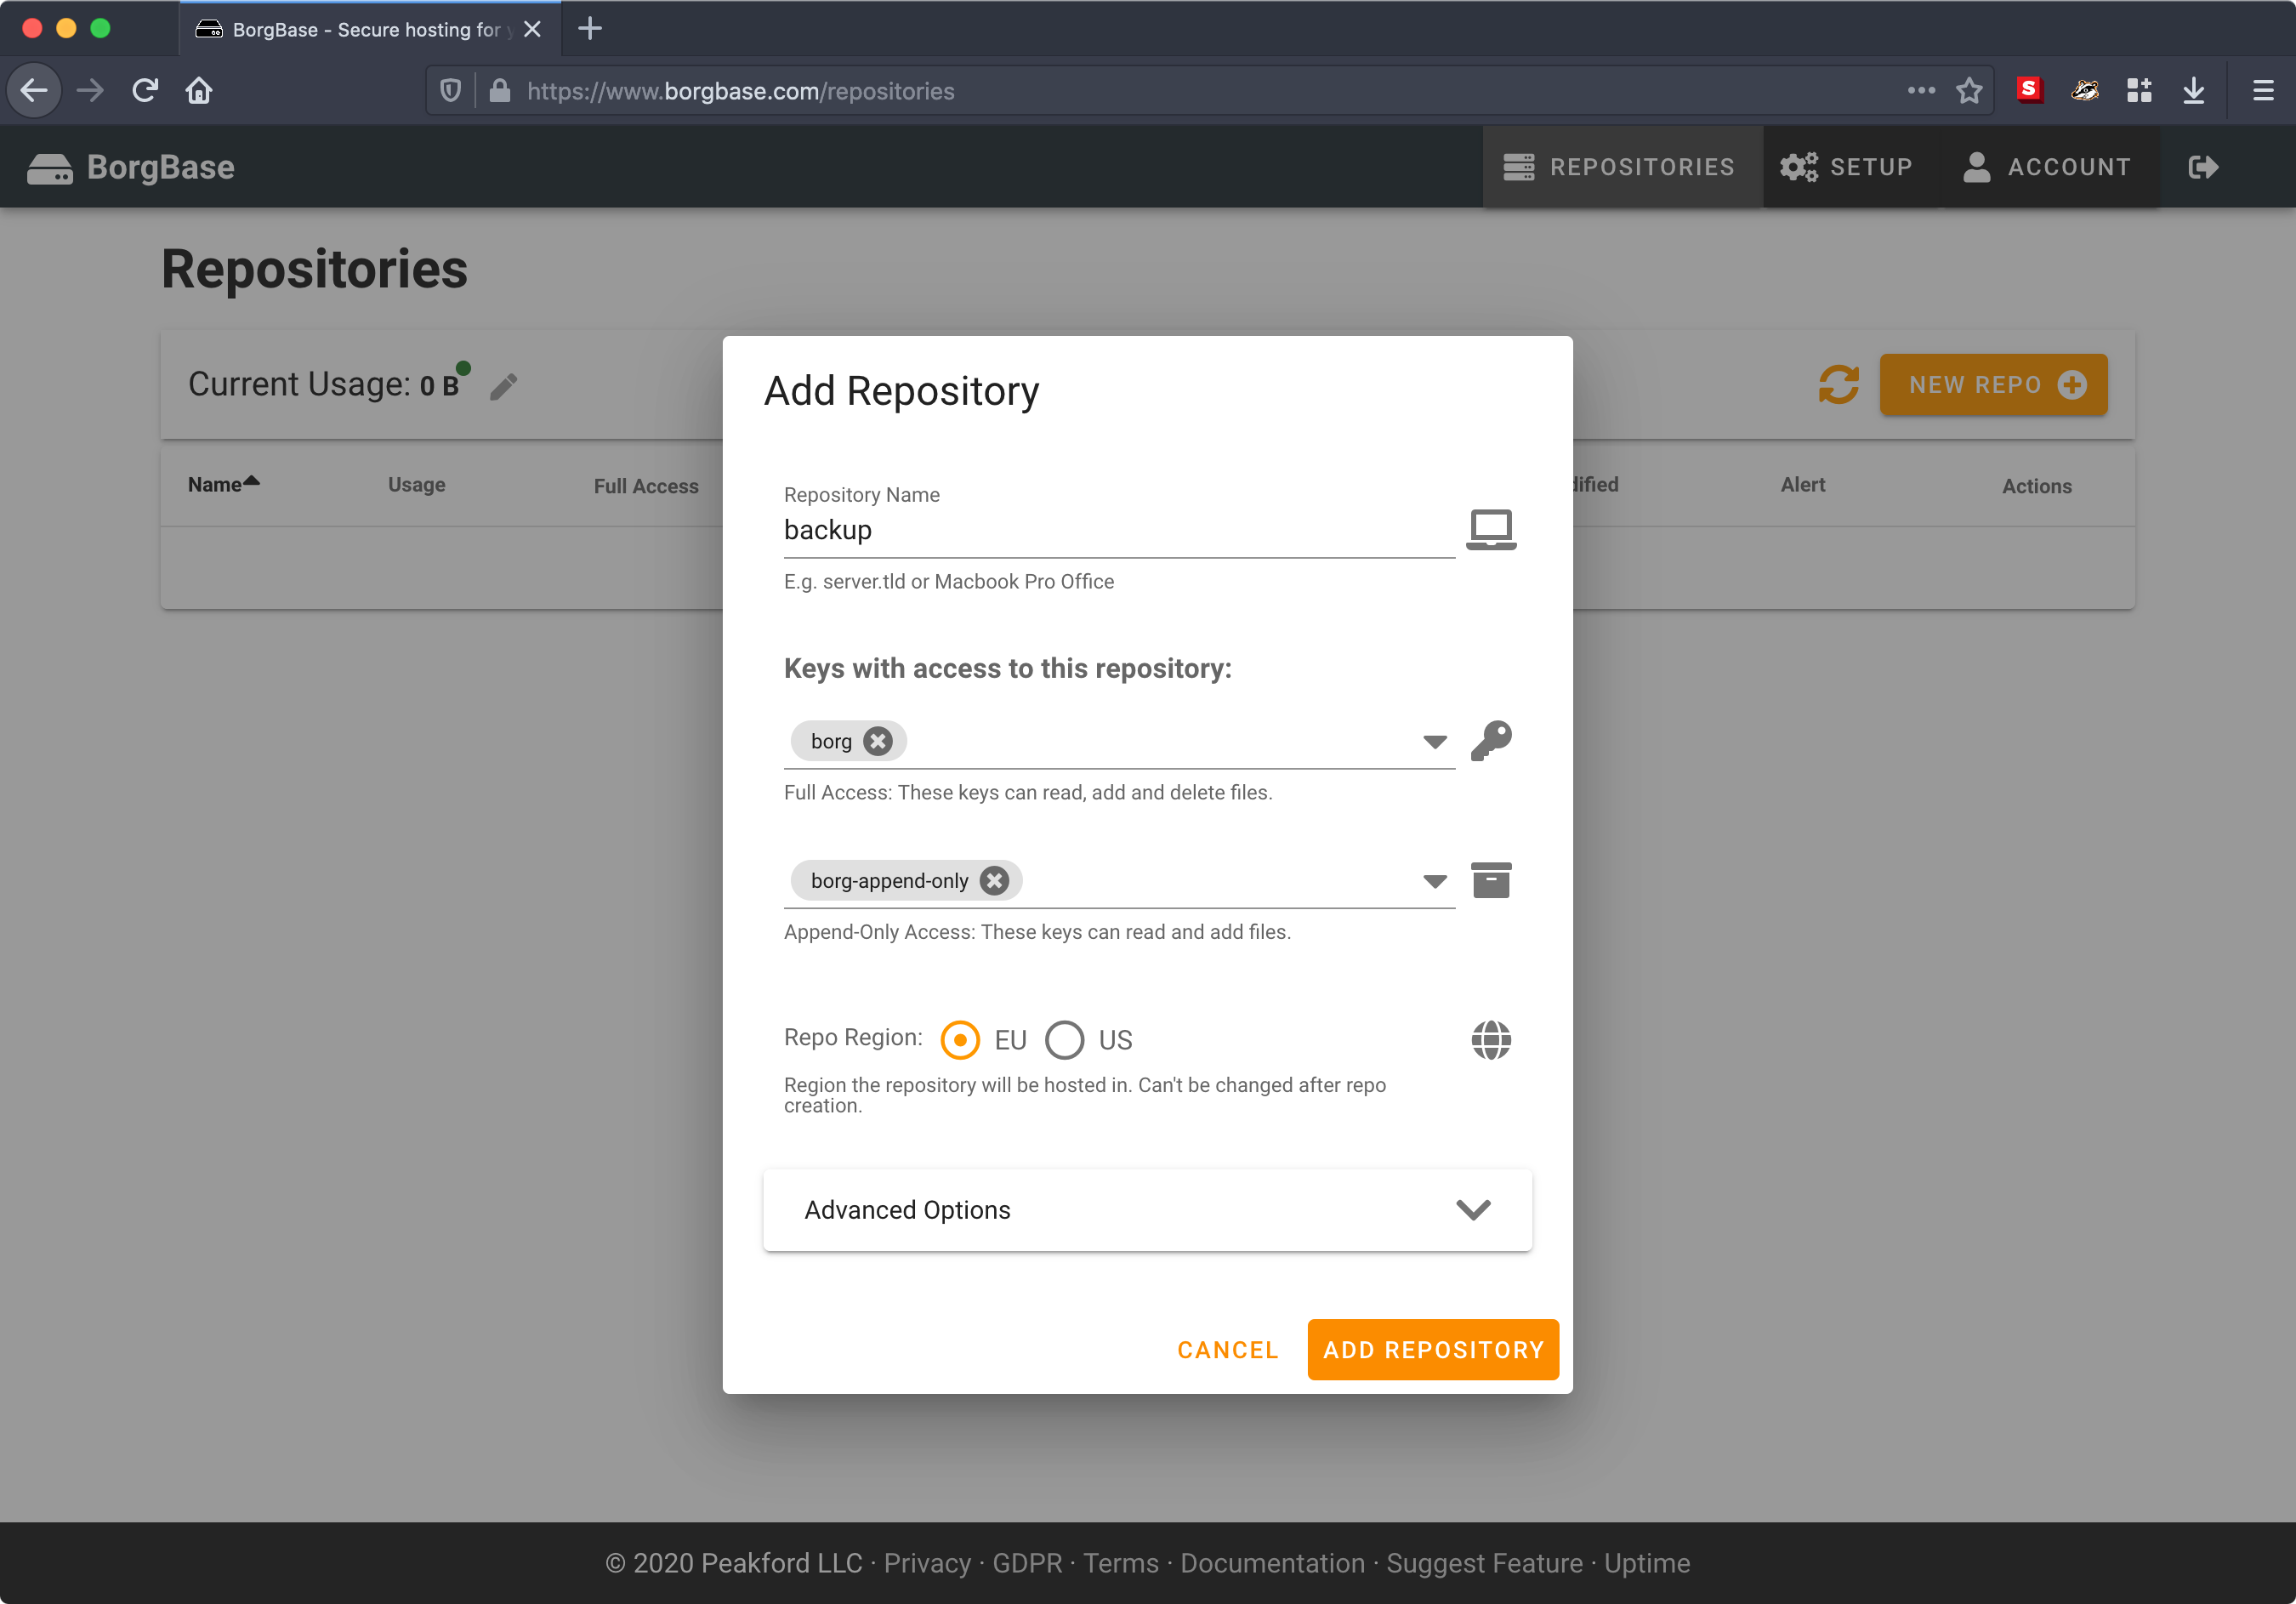Click the archive/box icon for append-only access
The height and width of the screenshot is (1604, 2296).
[x=1490, y=879]
